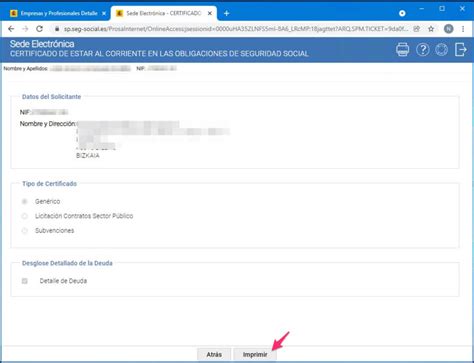This screenshot has height=363, width=474.
Task: Open the Chrome profile avatar
Action: click(x=448, y=29)
